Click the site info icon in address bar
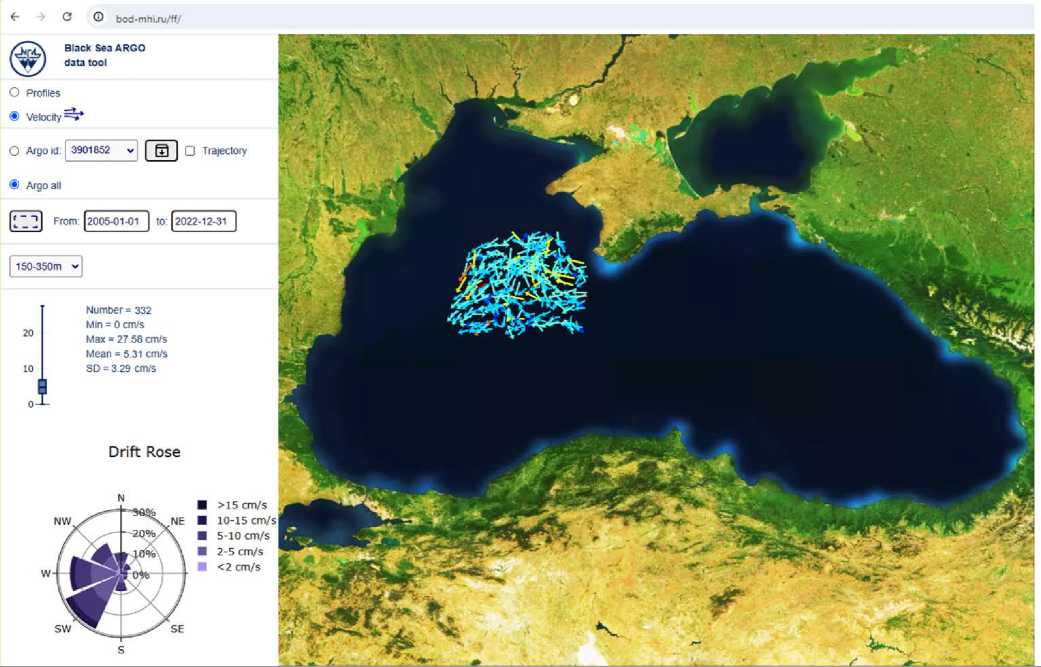 click(98, 18)
